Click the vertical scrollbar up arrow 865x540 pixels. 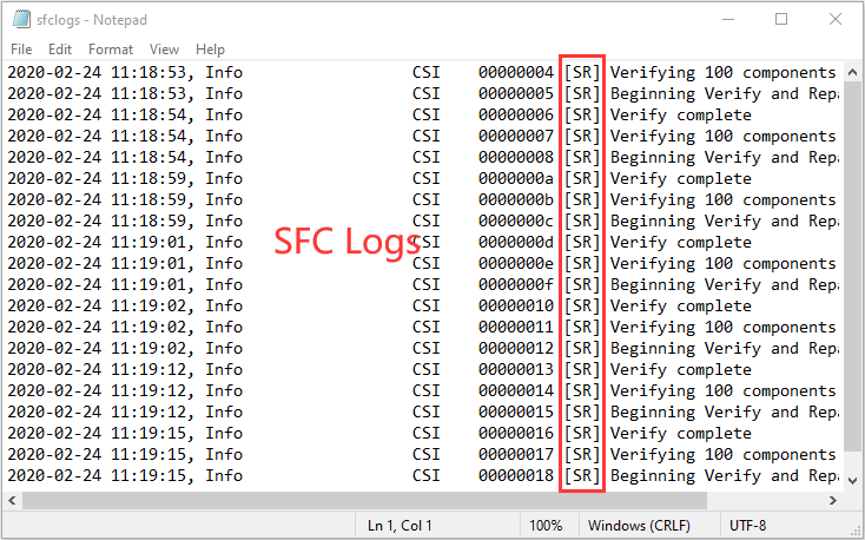point(851,70)
